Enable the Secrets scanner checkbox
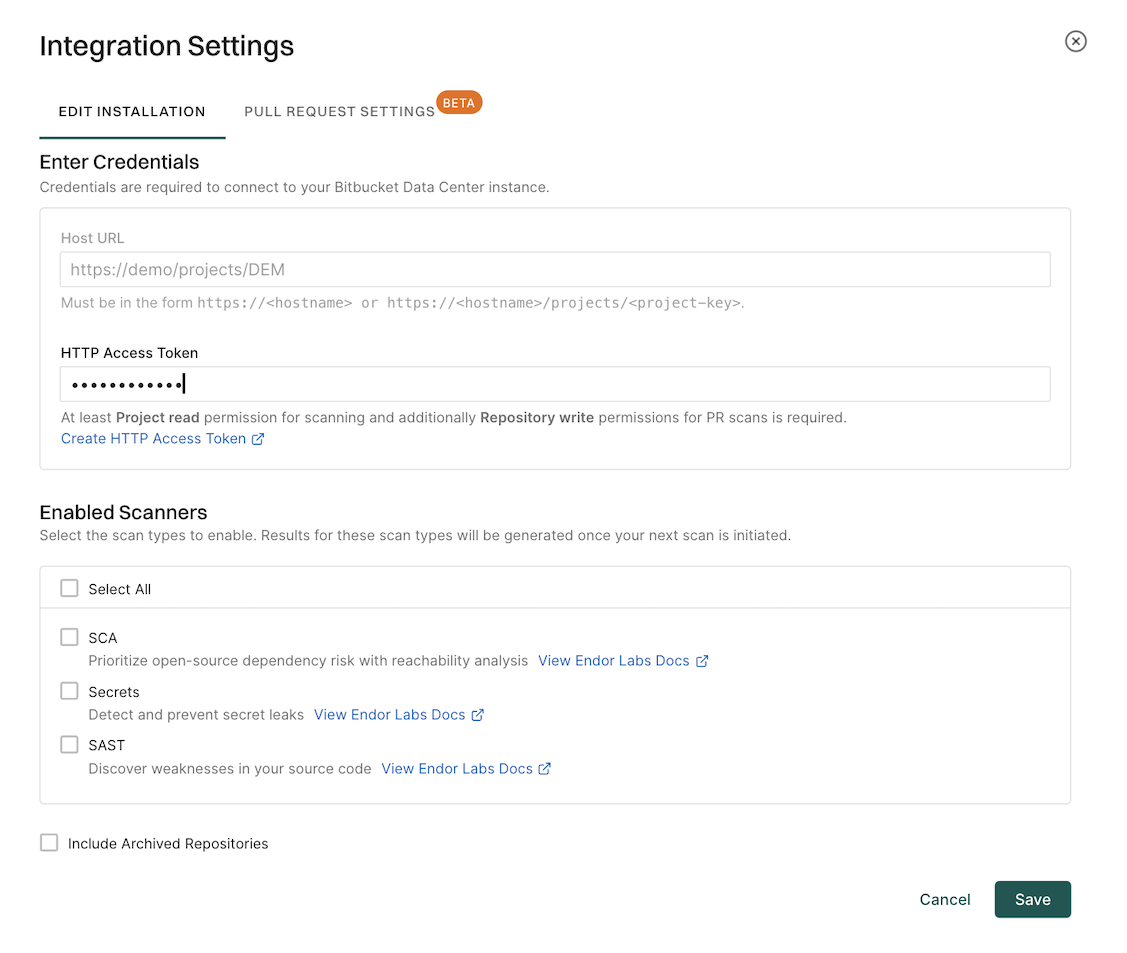Viewport: 1127px width, 953px height. (x=69, y=691)
